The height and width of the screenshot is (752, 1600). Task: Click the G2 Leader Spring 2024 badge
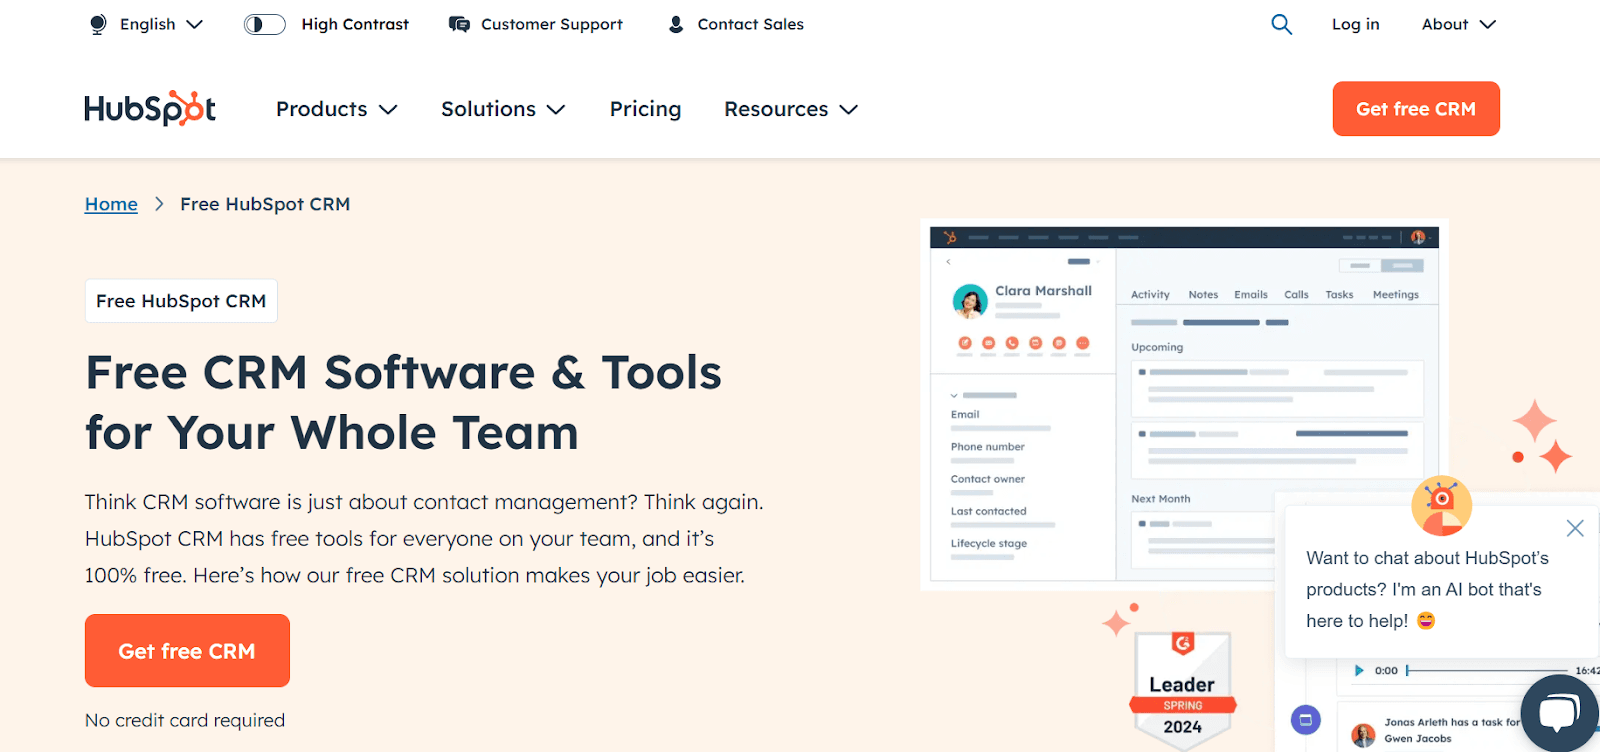coord(1183,690)
